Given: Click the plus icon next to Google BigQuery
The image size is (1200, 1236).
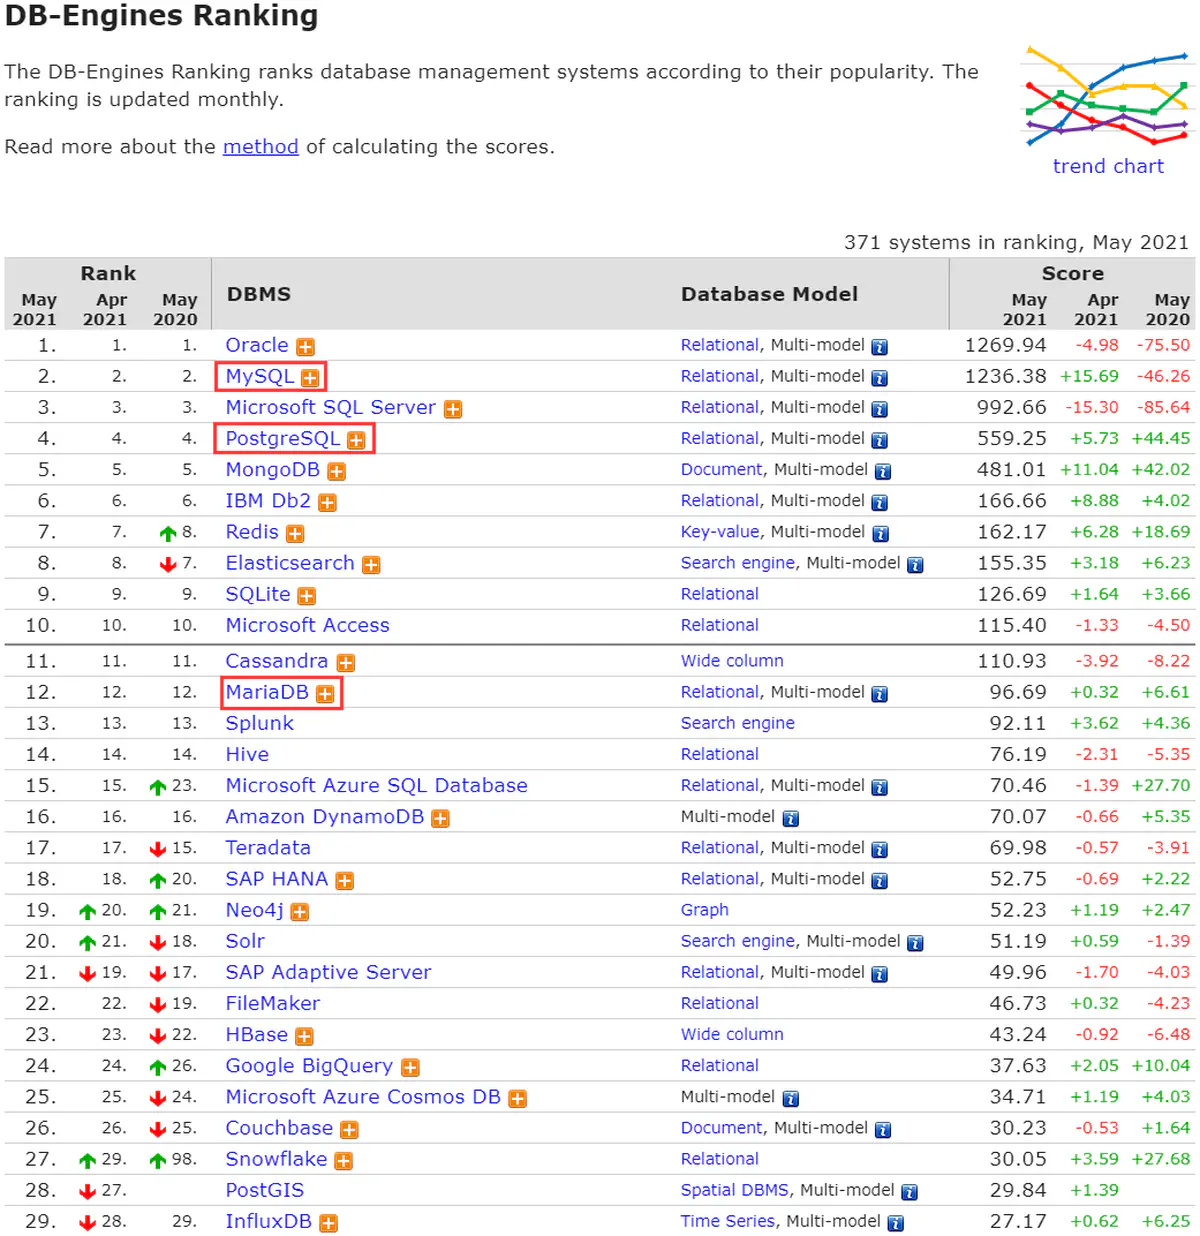Looking at the screenshot, I should pos(410,1068).
